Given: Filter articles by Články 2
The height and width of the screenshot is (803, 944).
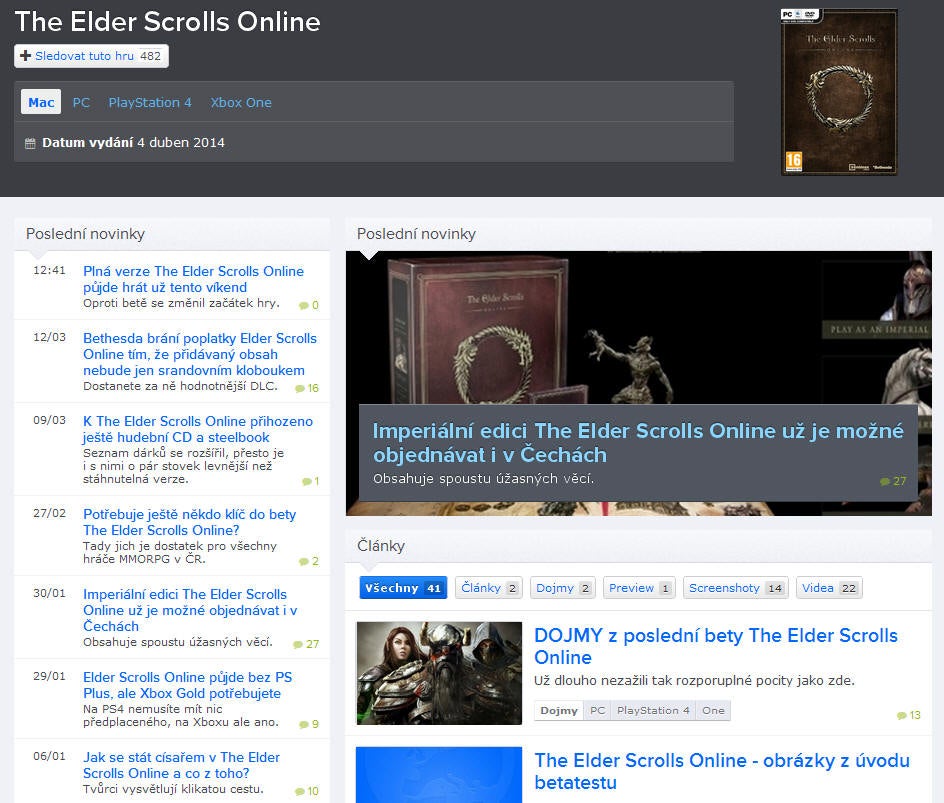Looking at the screenshot, I should pos(489,588).
